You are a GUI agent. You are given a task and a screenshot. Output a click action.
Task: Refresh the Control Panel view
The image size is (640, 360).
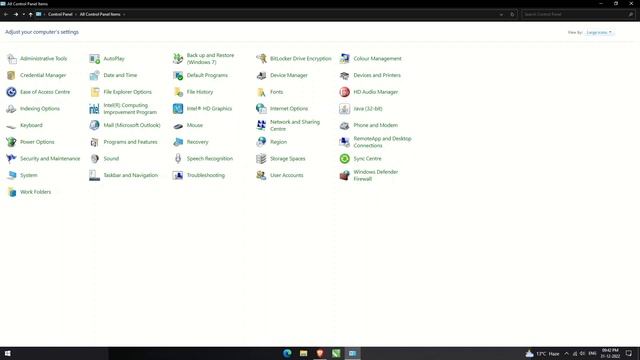pyautogui.click(x=512, y=14)
